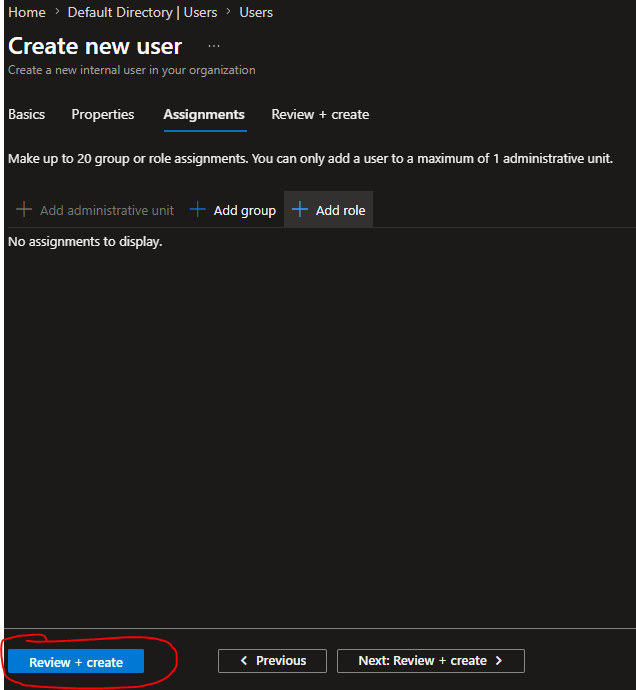Open the ellipsis menu next to Create new user
The height and width of the screenshot is (690, 636).
(x=214, y=46)
